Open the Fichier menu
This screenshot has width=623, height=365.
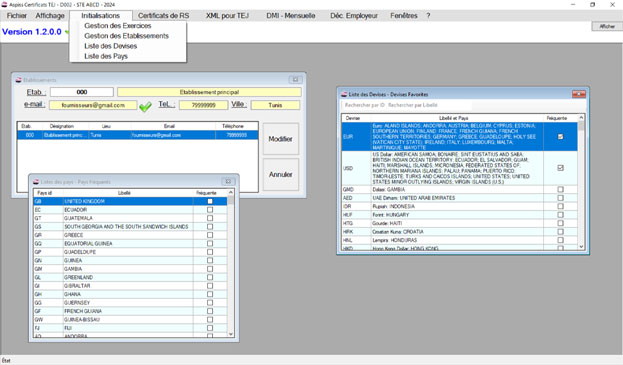pyautogui.click(x=17, y=15)
